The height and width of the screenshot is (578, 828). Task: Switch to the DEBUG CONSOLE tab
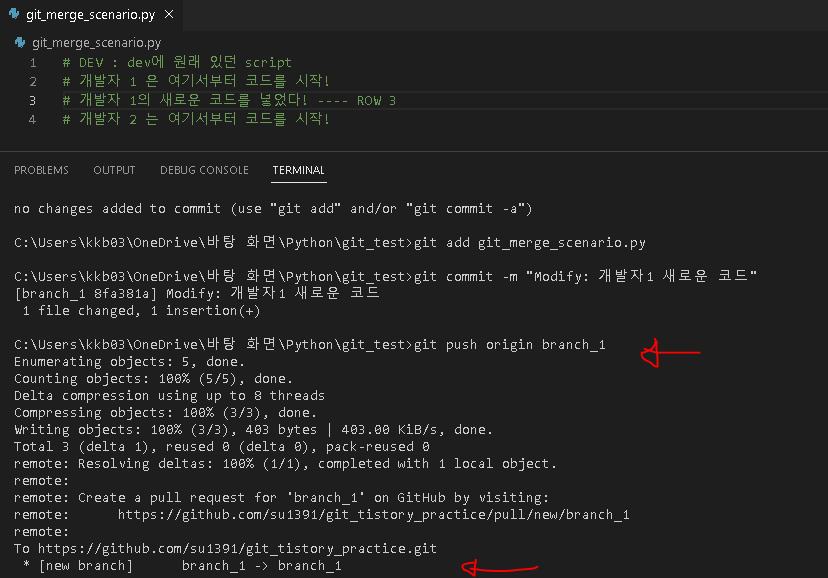point(204,170)
